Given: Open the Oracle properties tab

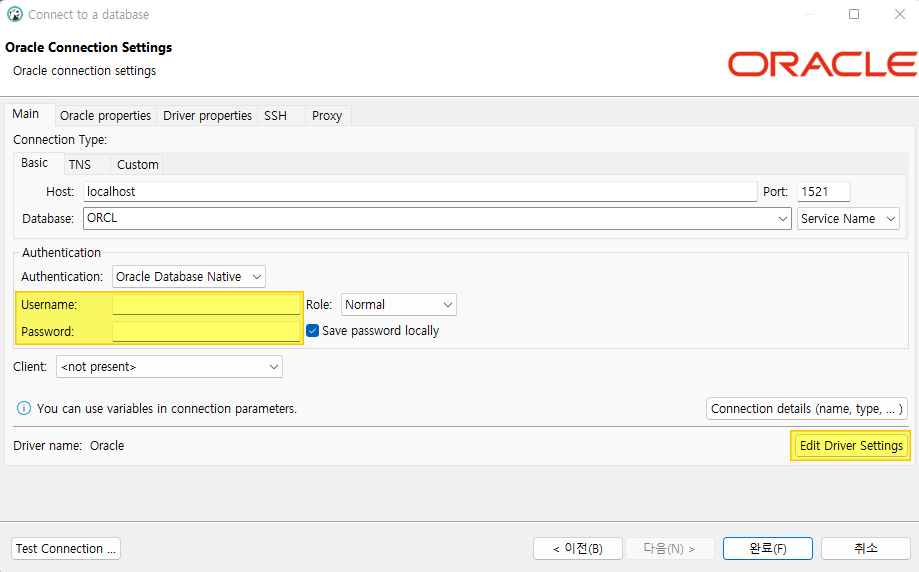Looking at the screenshot, I should (105, 115).
